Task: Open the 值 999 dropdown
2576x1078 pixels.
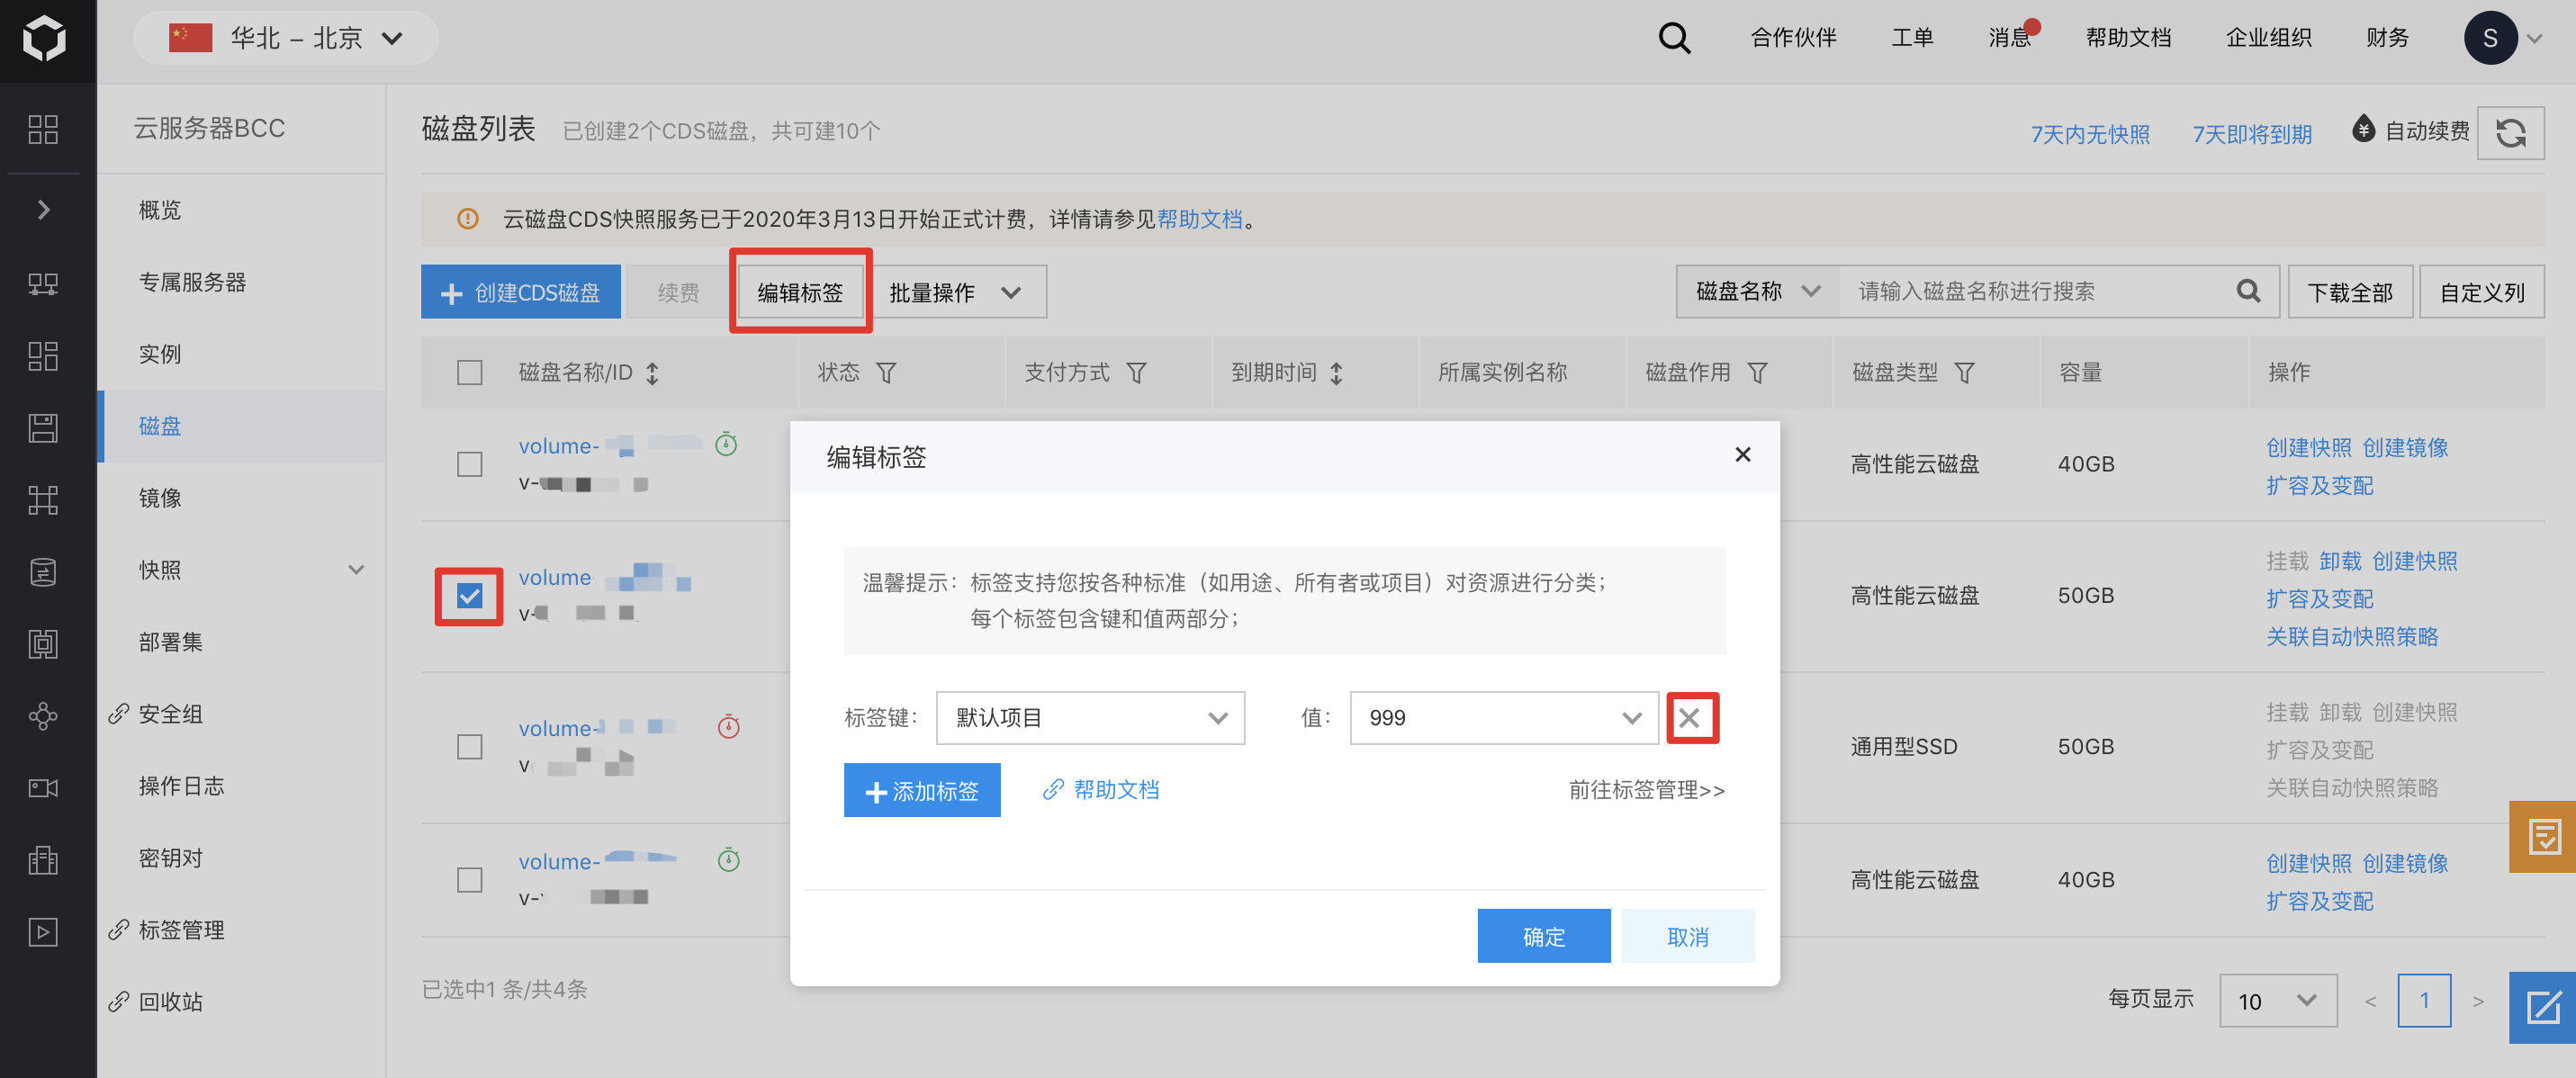Action: [x=1503, y=718]
